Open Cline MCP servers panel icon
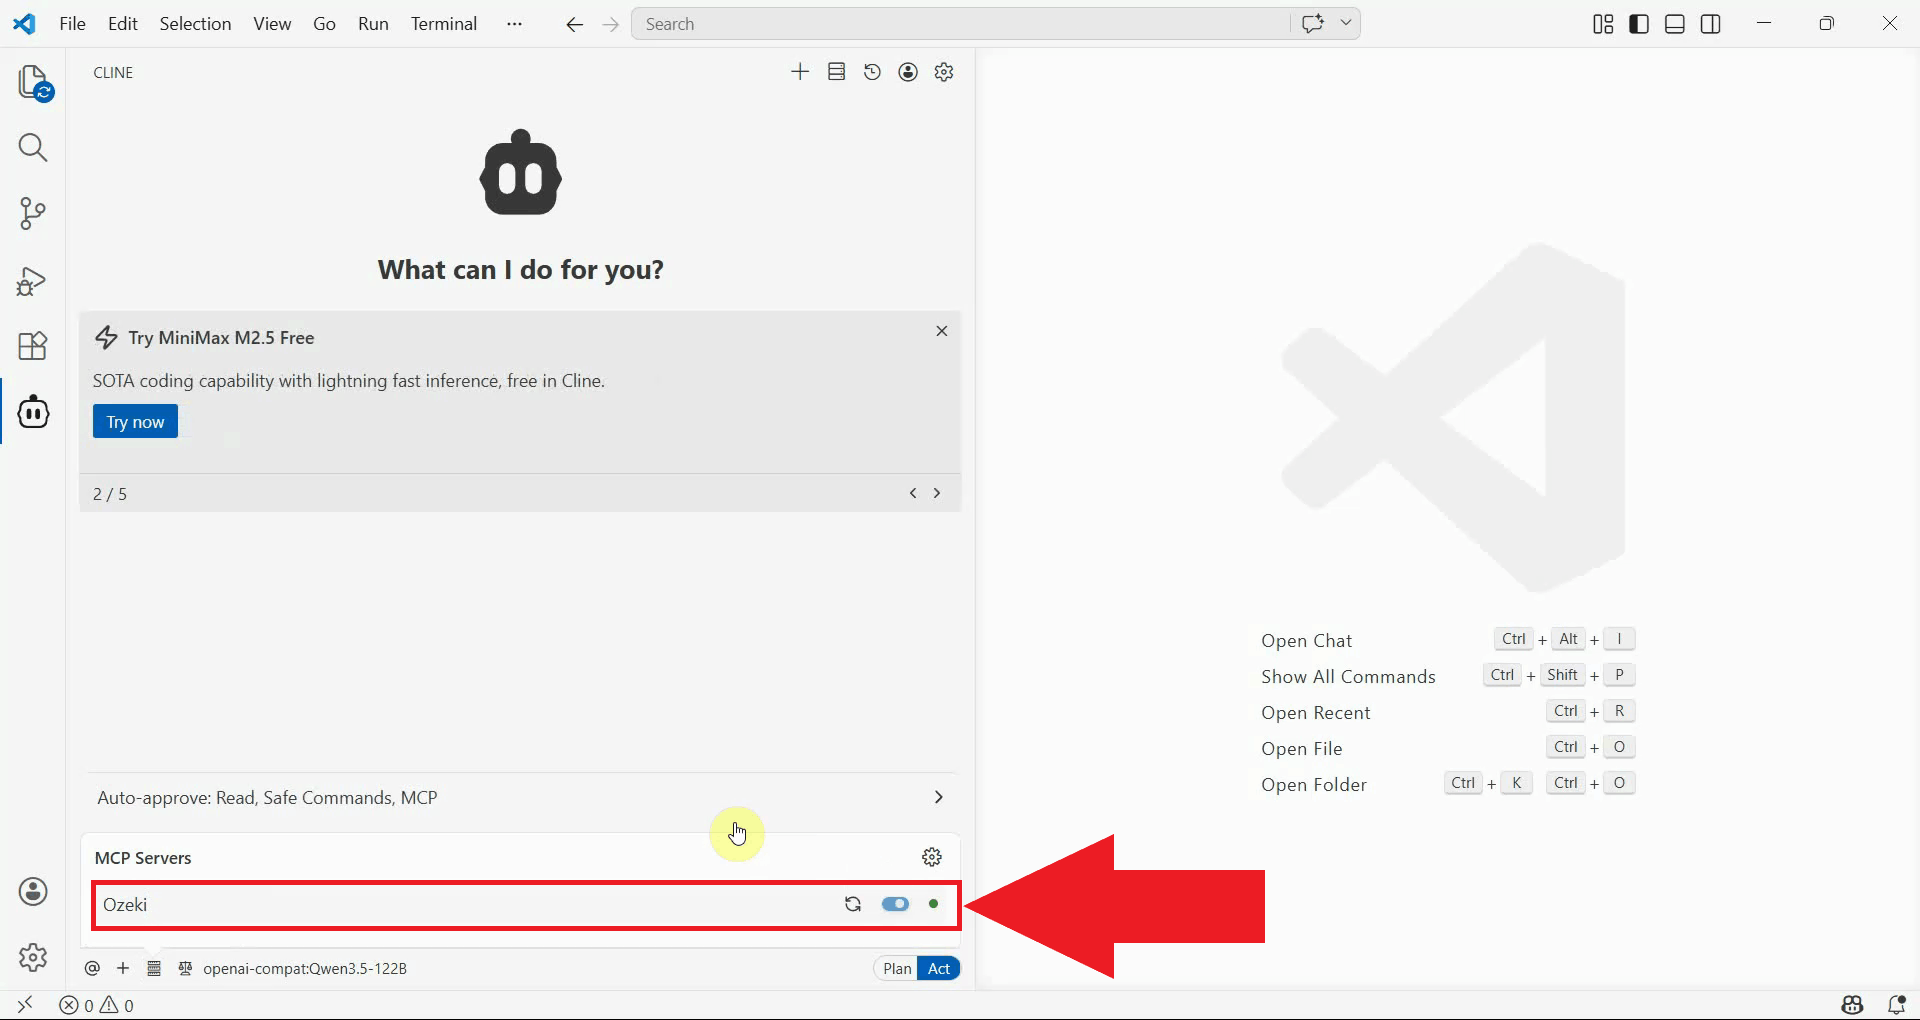Image resolution: width=1920 pixels, height=1020 pixels. (x=837, y=72)
